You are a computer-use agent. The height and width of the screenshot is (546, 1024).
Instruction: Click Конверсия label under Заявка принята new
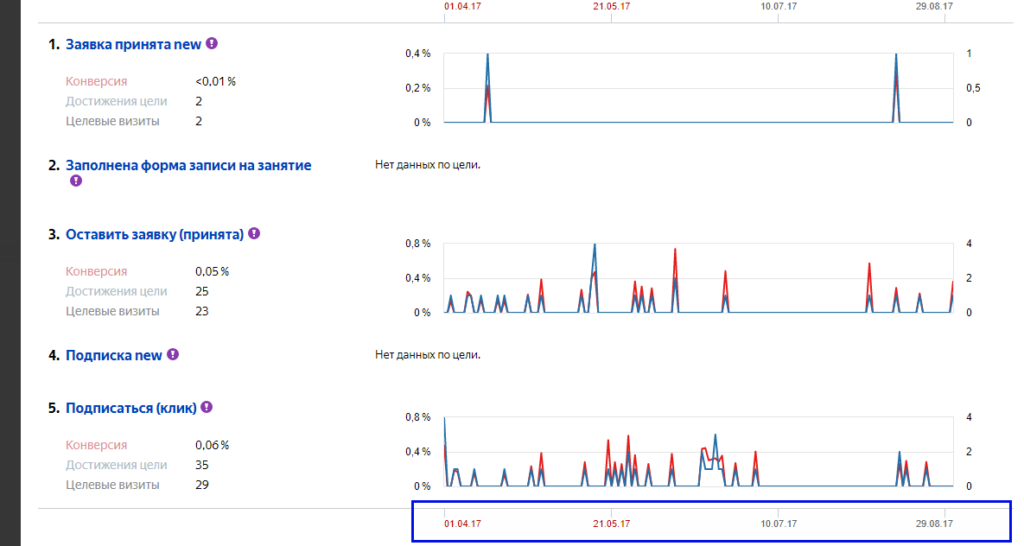[x=96, y=81]
